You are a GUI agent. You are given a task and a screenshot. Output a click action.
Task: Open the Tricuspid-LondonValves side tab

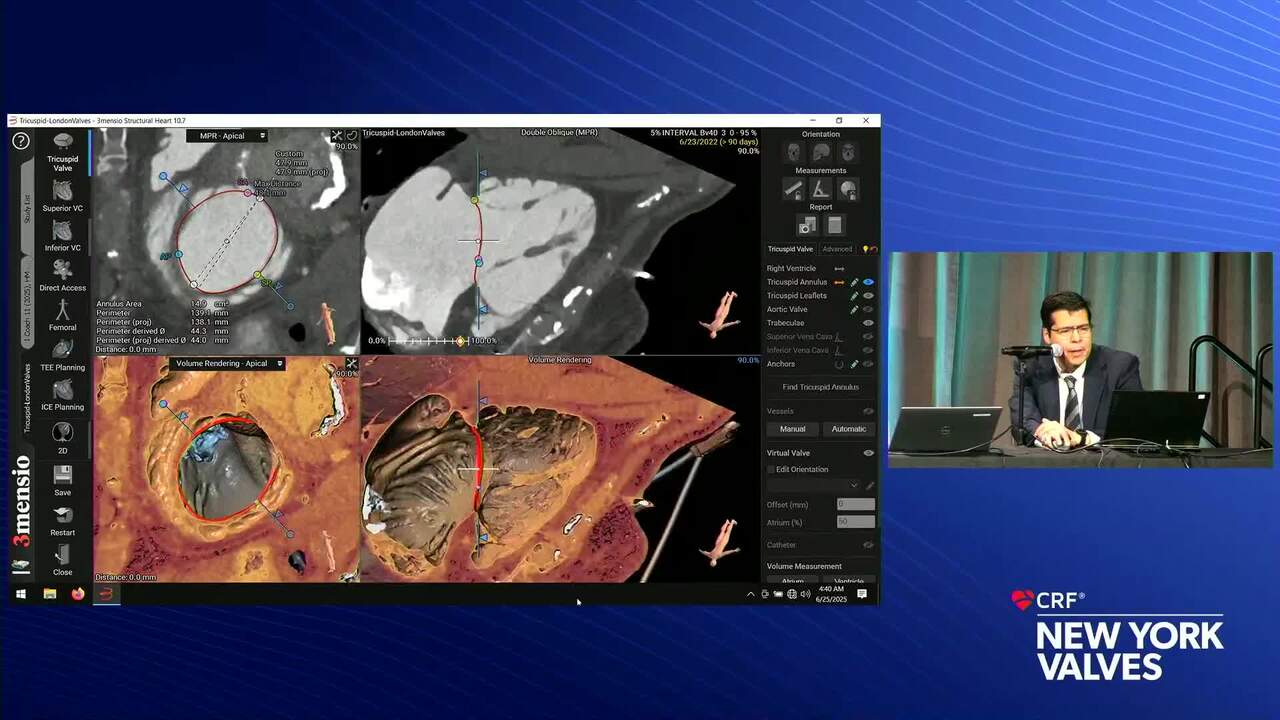[27, 398]
